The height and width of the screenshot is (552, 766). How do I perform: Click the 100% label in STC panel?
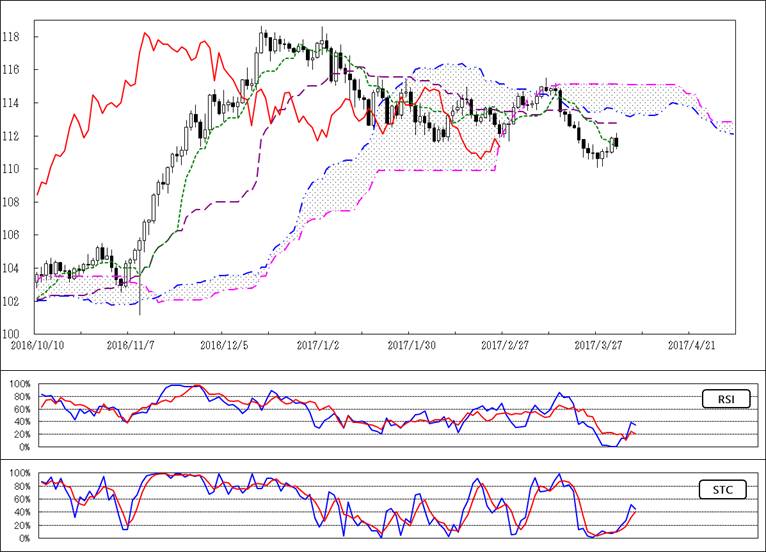tap(18, 473)
